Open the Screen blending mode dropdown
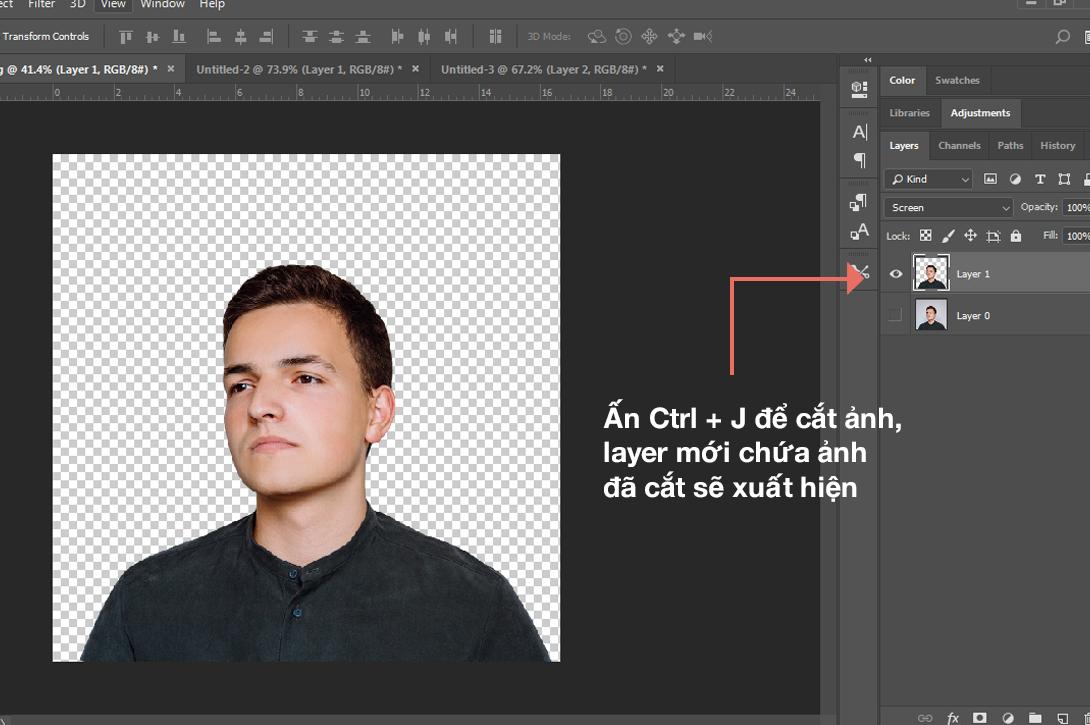 point(947,206)
